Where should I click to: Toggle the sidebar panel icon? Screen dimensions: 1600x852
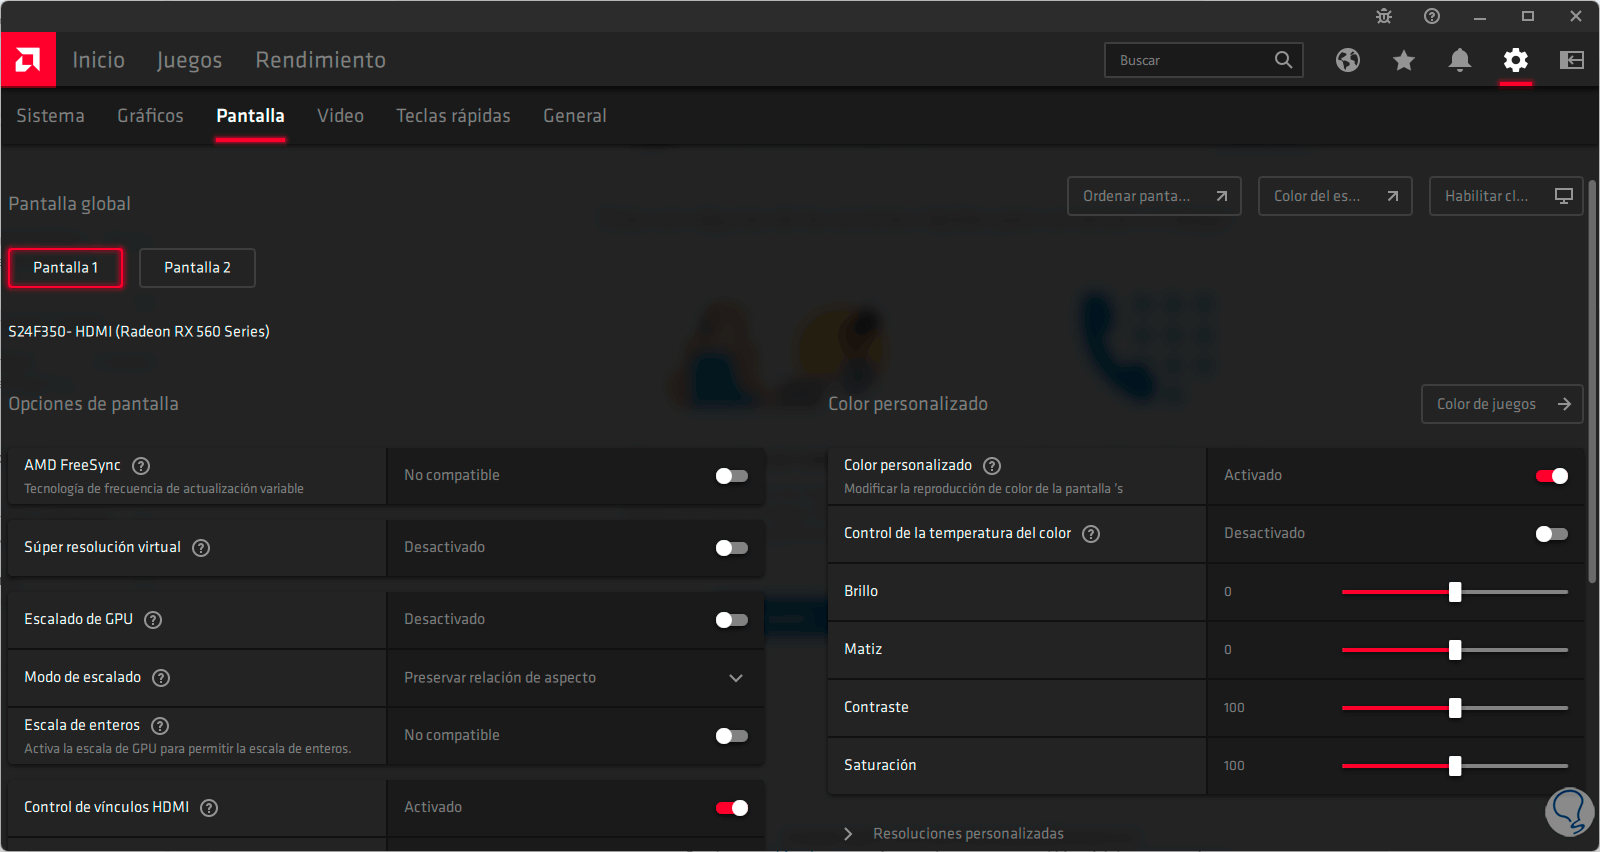tap(1572, 60)
